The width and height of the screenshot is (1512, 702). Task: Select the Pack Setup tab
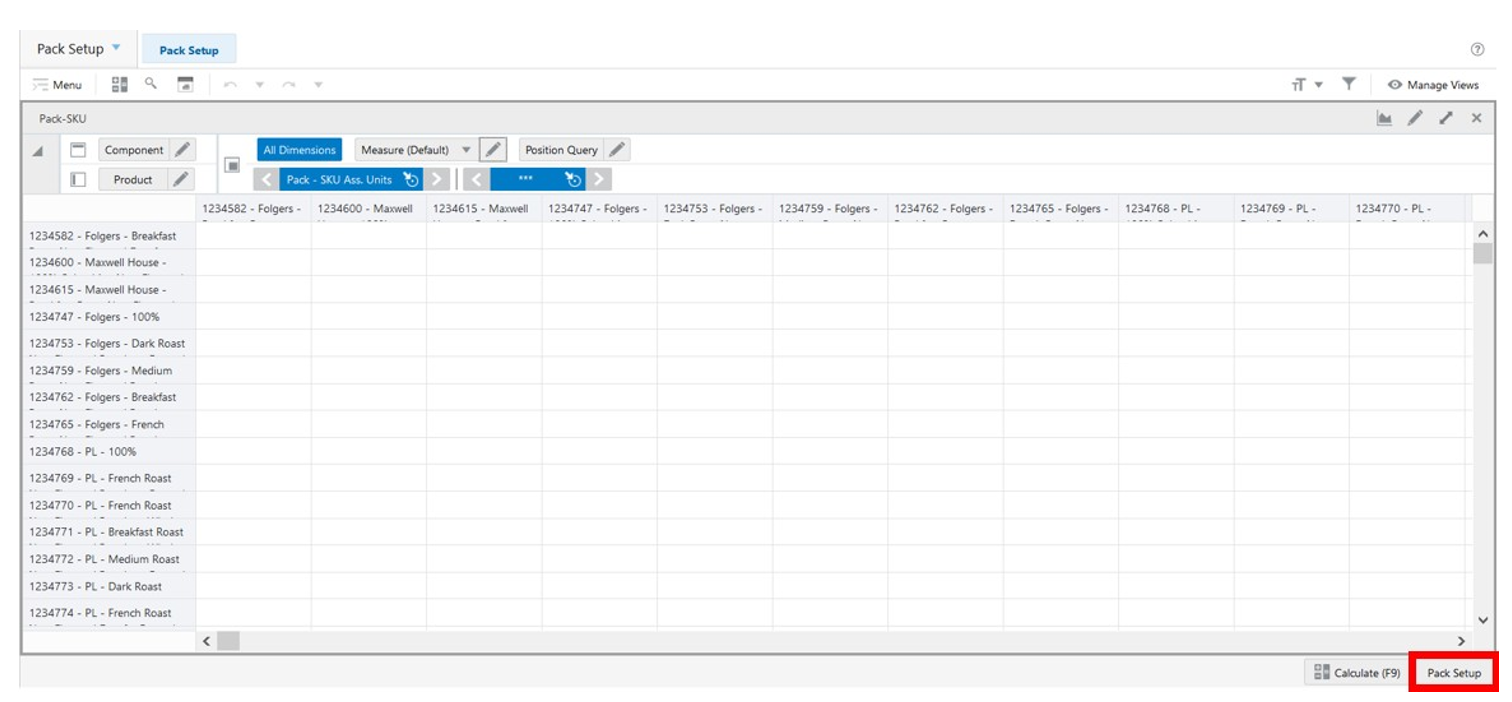point(189,50)
